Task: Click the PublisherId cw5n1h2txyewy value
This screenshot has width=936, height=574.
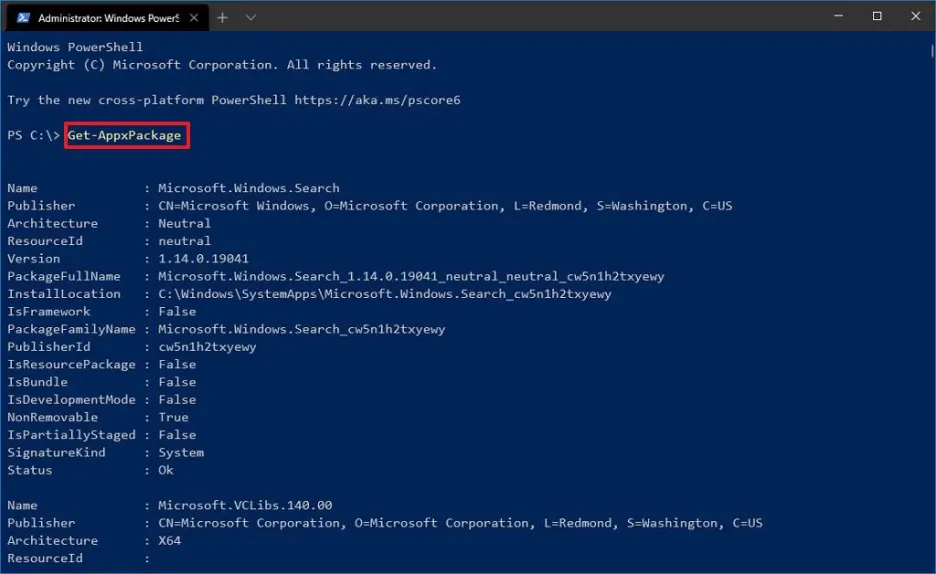Action: (x=207, y=347)
